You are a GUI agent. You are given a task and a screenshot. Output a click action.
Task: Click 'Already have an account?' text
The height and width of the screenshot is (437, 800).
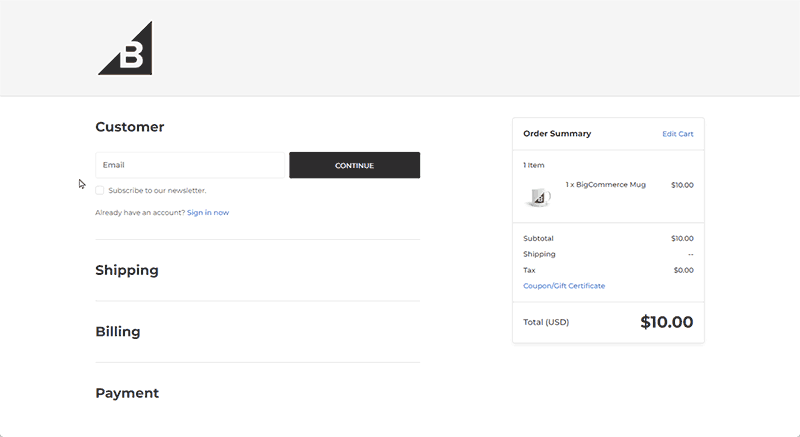click(x=140, y=213)
